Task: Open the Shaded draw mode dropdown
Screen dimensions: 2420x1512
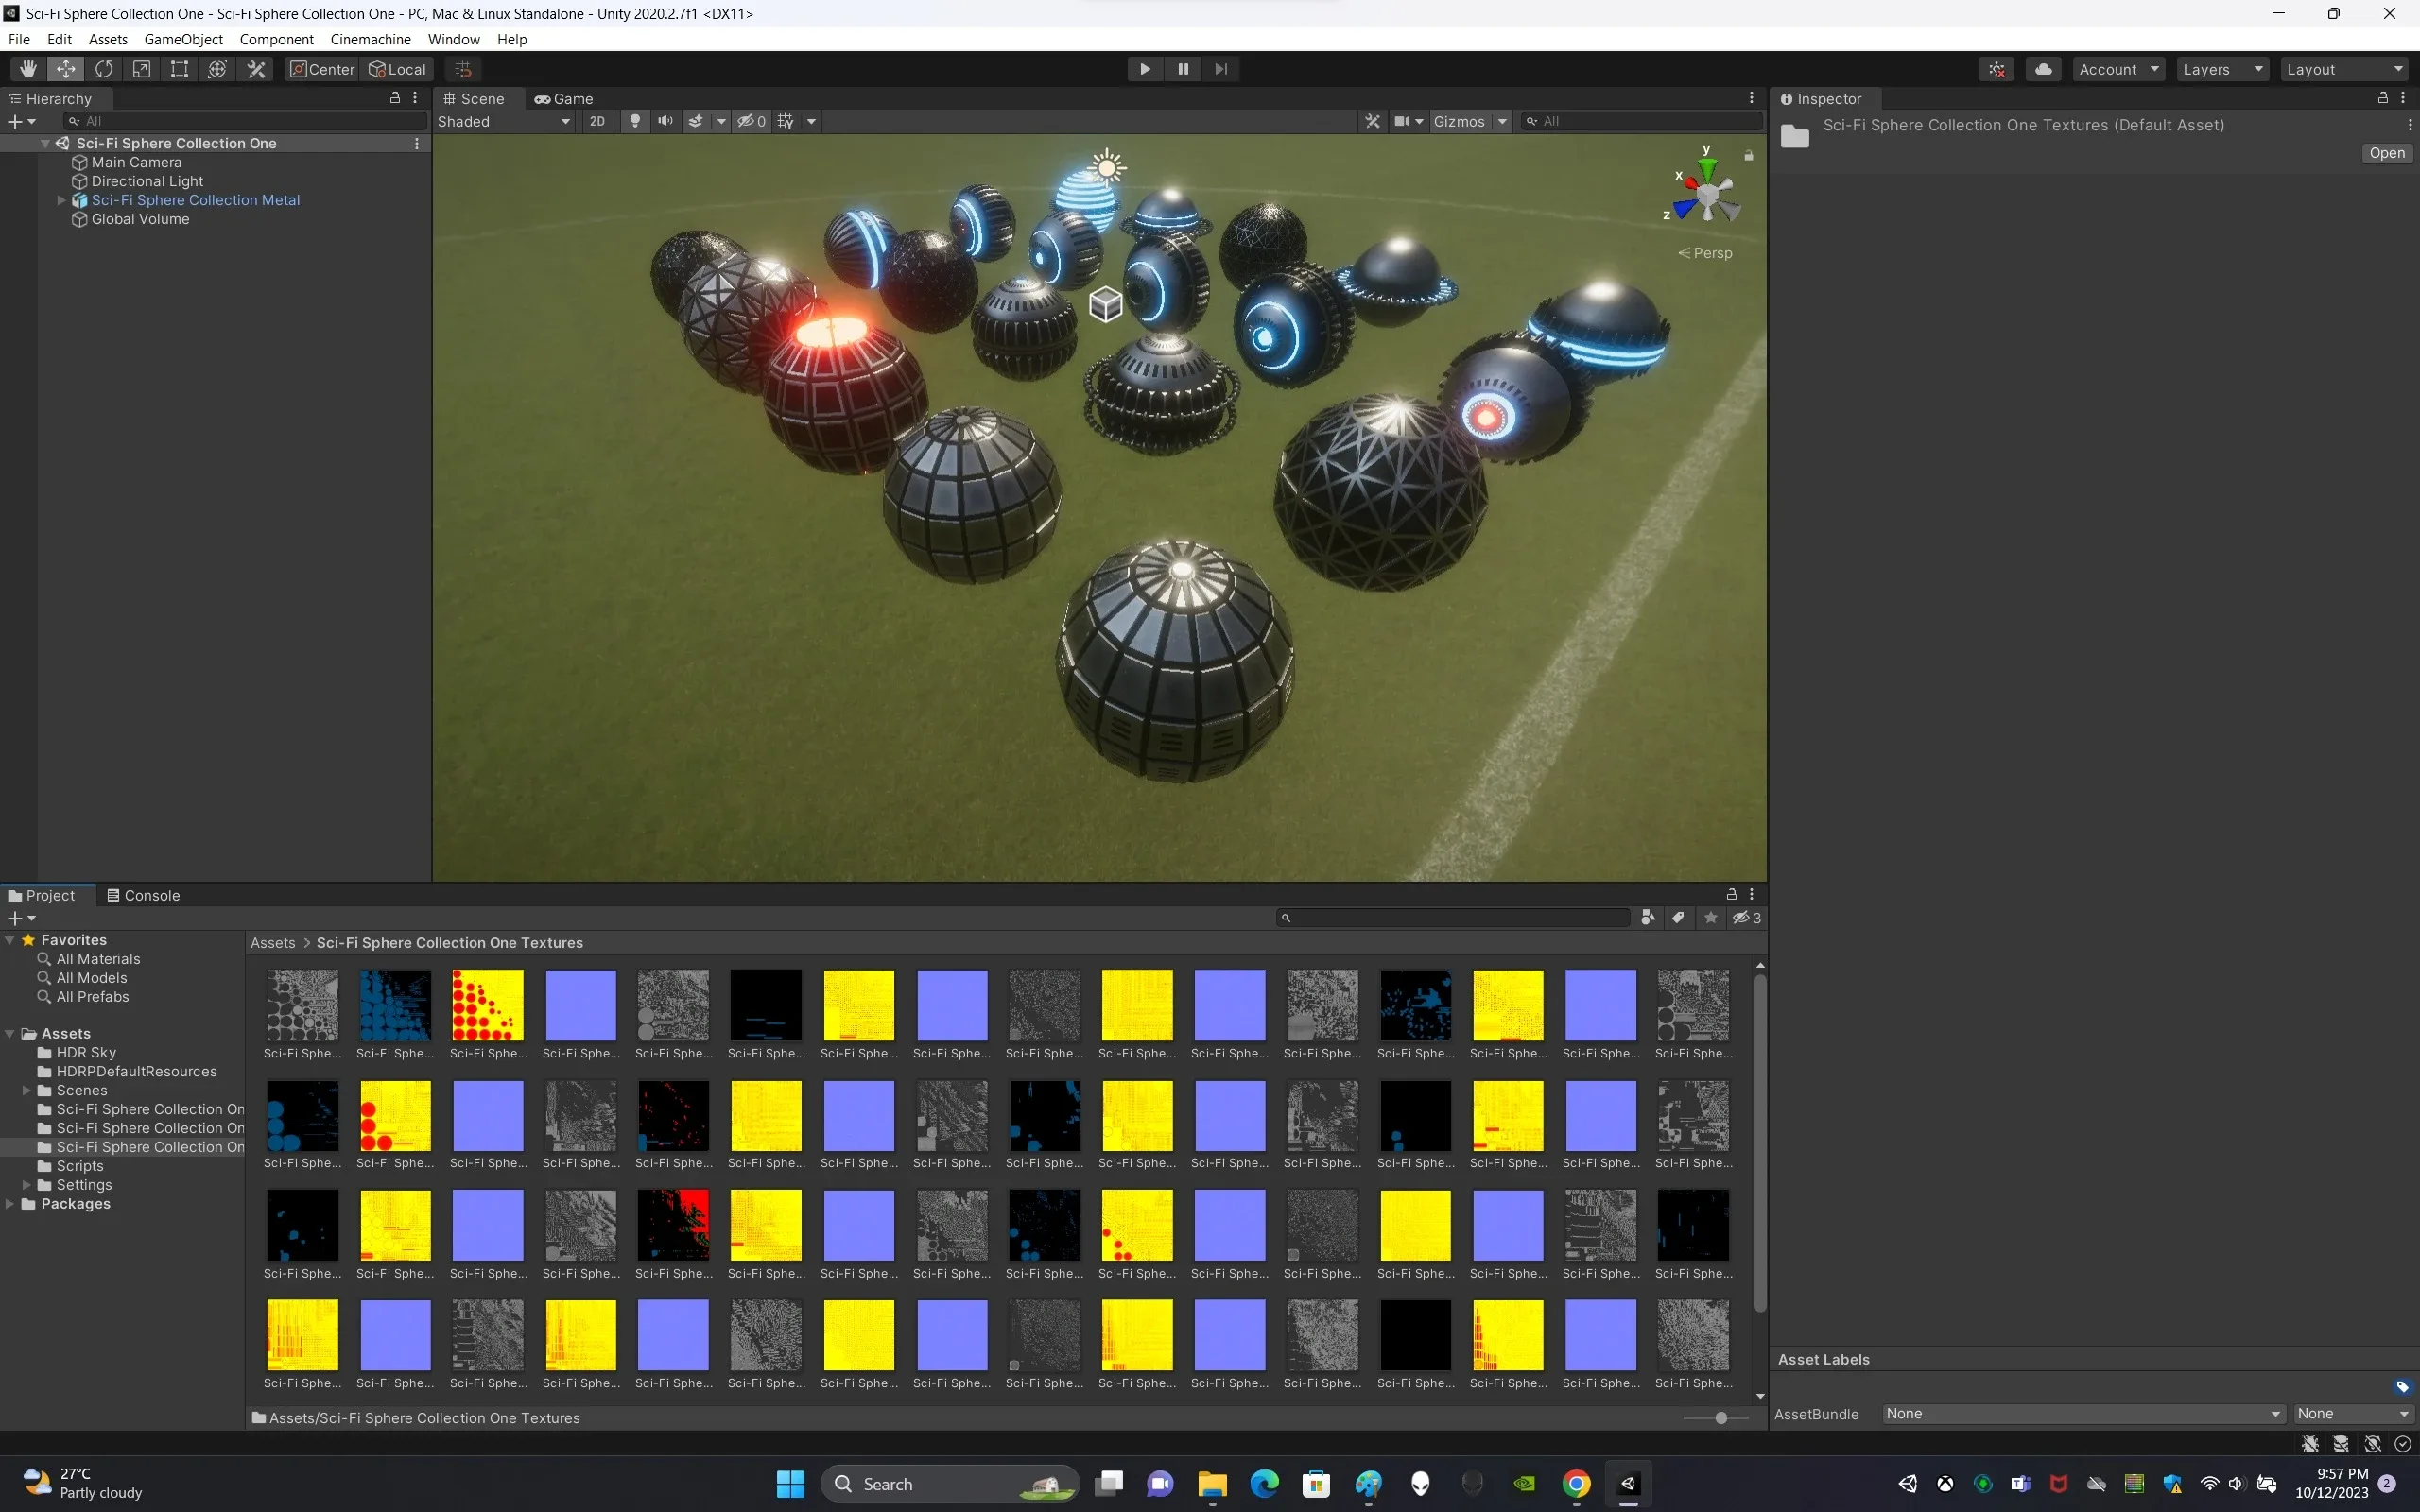Action: click(504, 121)
